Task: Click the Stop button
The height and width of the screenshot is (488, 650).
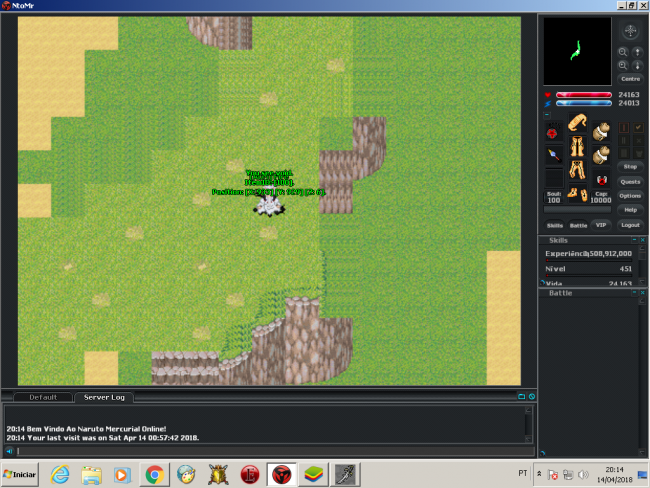Action: [x=630, y=167]
